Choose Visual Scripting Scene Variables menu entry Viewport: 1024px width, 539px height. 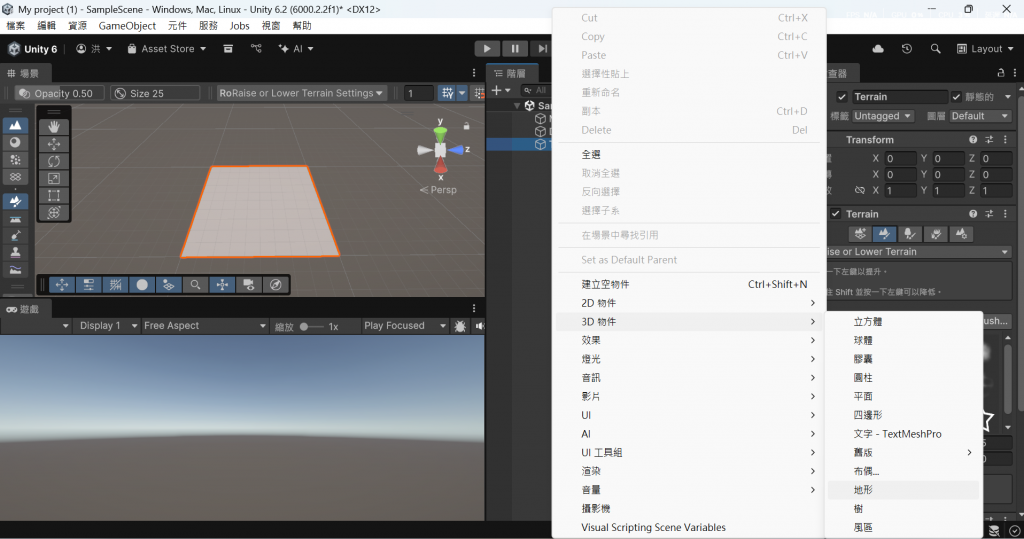point(689,527)
